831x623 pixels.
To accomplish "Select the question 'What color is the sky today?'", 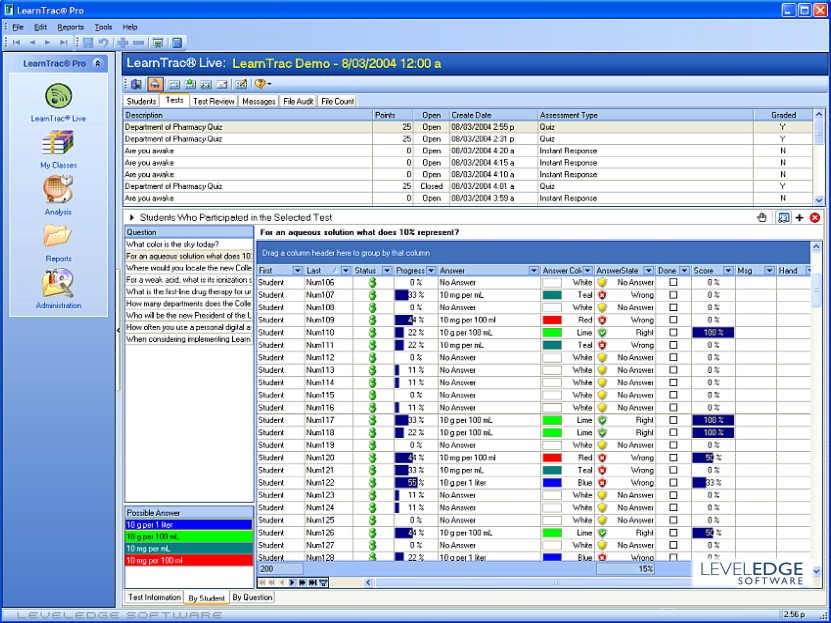I will pyautogui.click(x=187, y=244).
